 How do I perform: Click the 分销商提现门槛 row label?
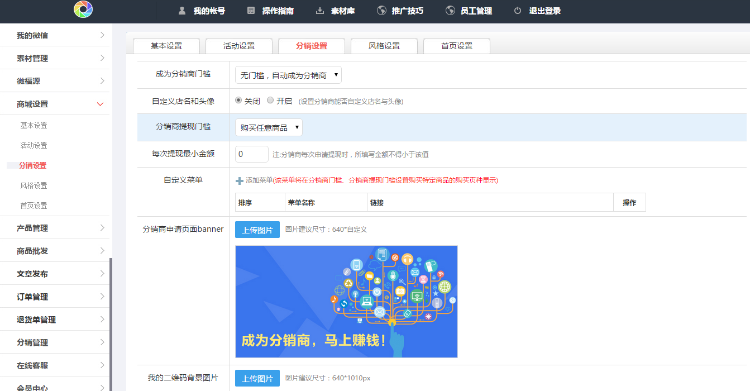pyautogui.click(x=183, y=127)
